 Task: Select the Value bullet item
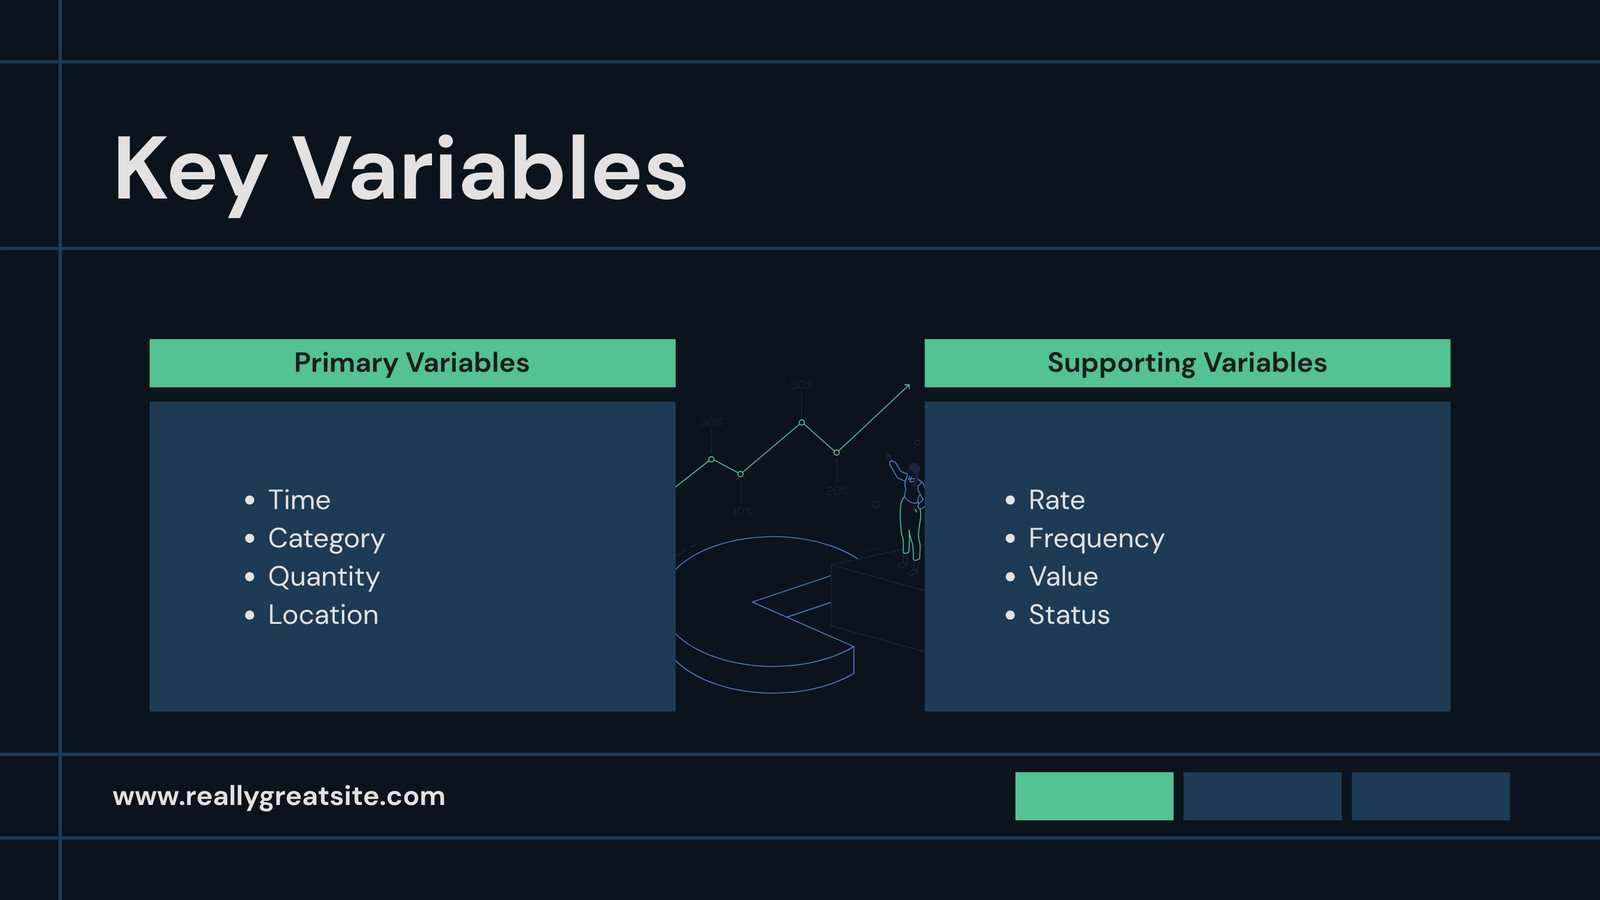(x=1063, y=577)
